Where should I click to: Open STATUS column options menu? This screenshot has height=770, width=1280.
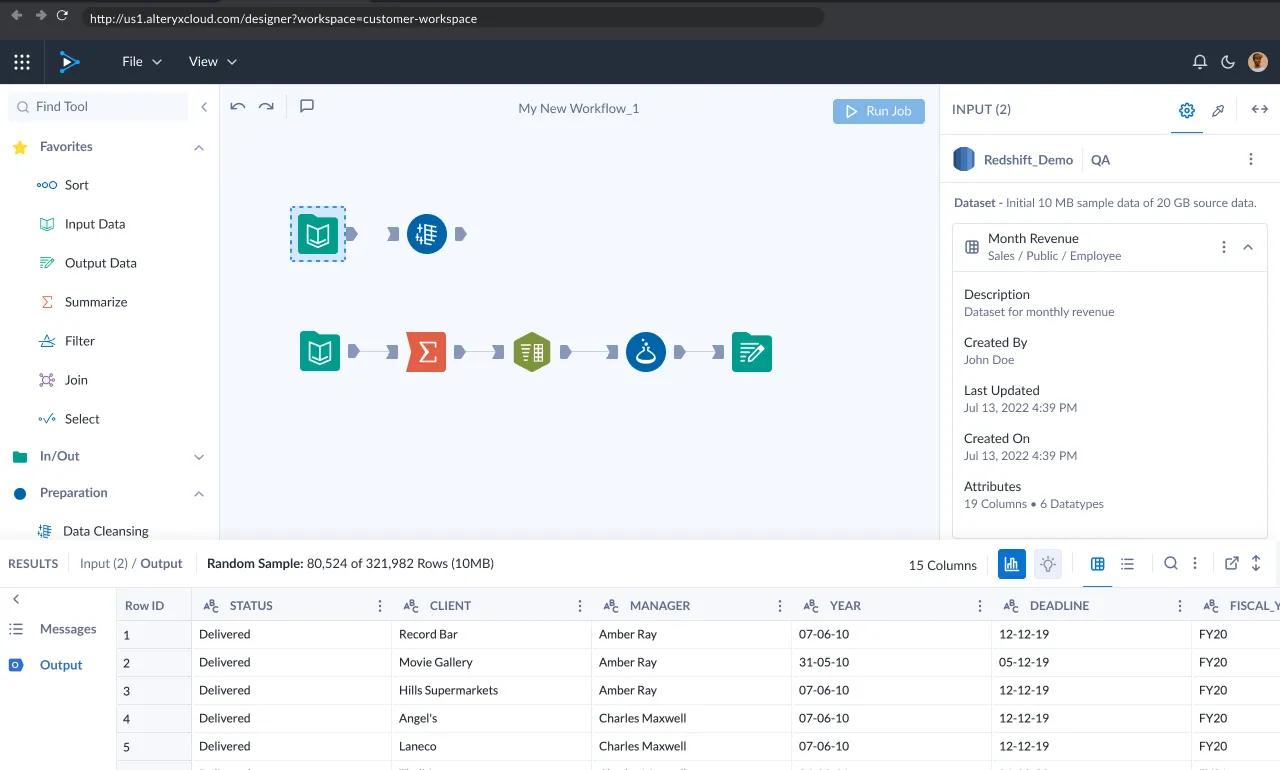click(x=380, y=606)
